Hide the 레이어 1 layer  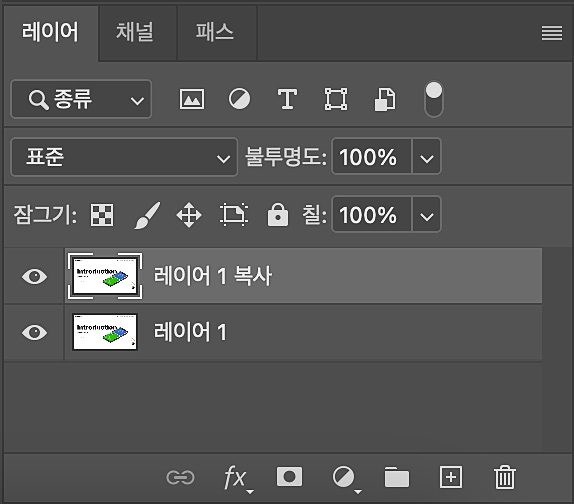pos(34,332)
